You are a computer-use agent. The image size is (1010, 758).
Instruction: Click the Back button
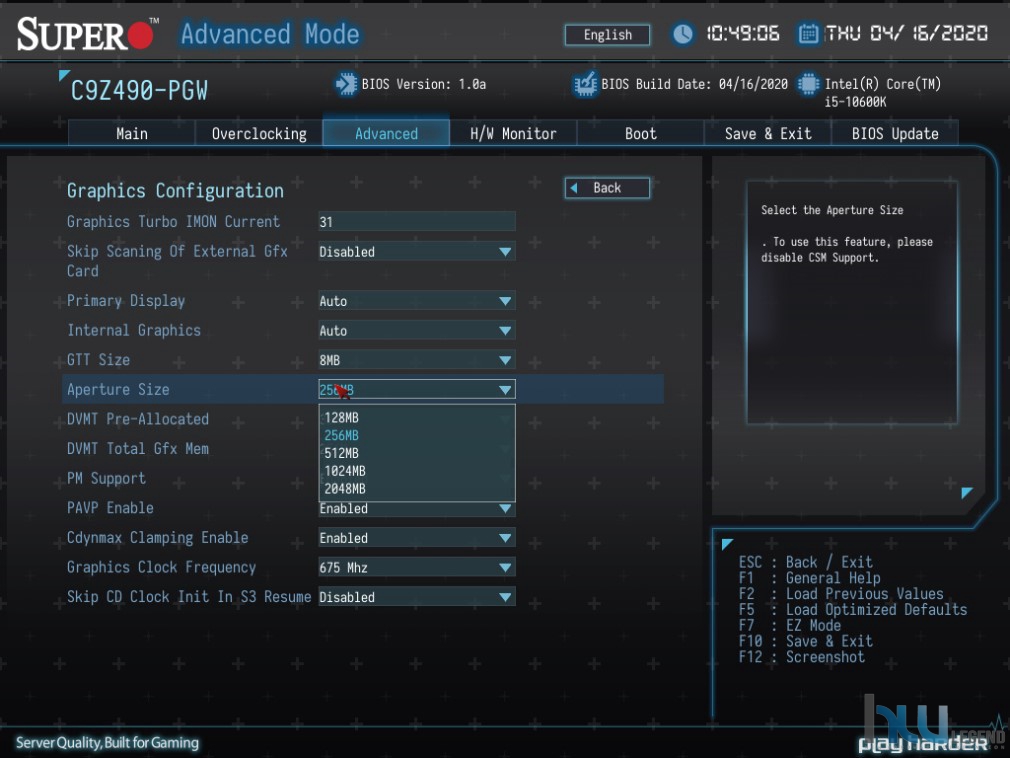607,188
